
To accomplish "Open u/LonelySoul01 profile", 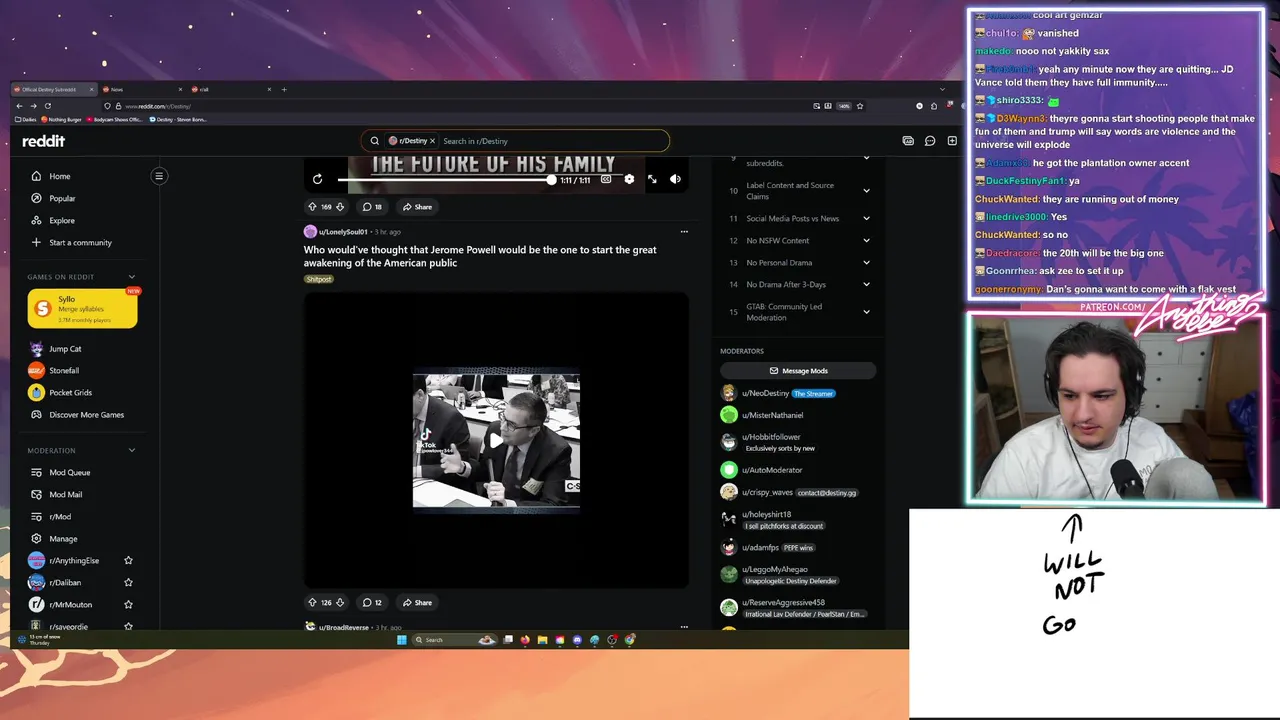I will pos(343,232).
